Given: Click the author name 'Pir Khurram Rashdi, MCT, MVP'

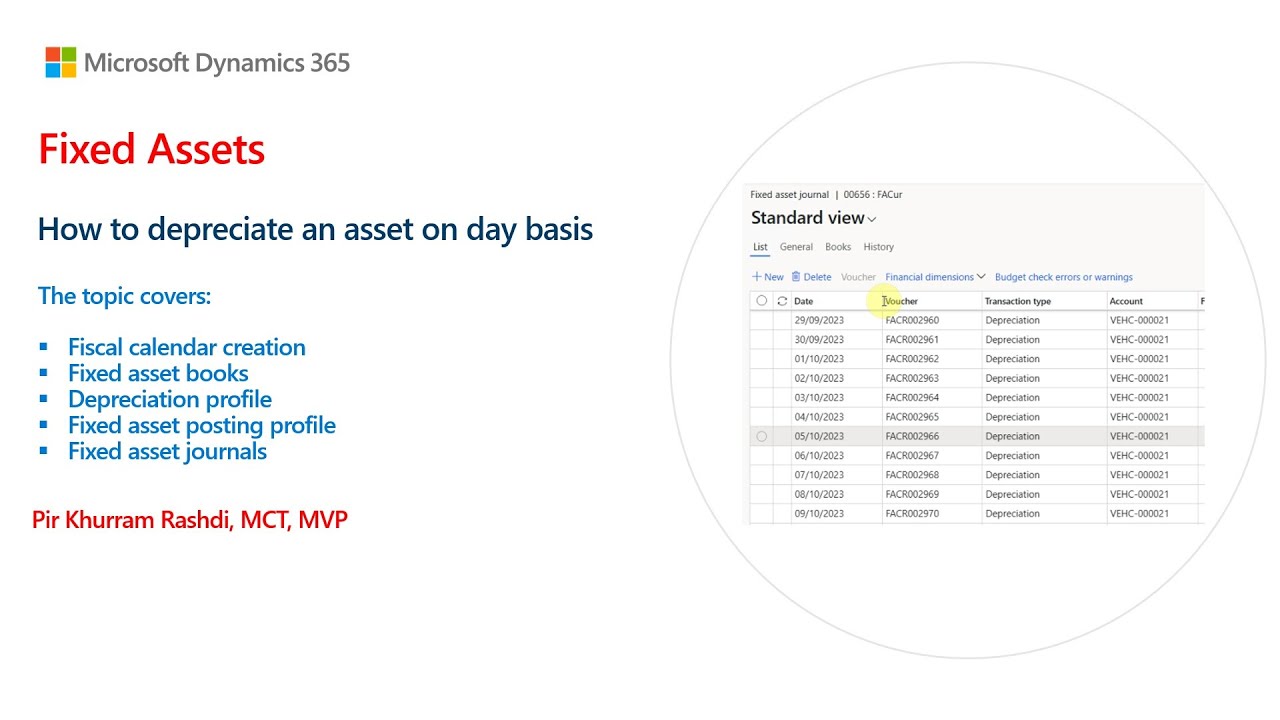Looking at the screenshot, I should (190, 520).
